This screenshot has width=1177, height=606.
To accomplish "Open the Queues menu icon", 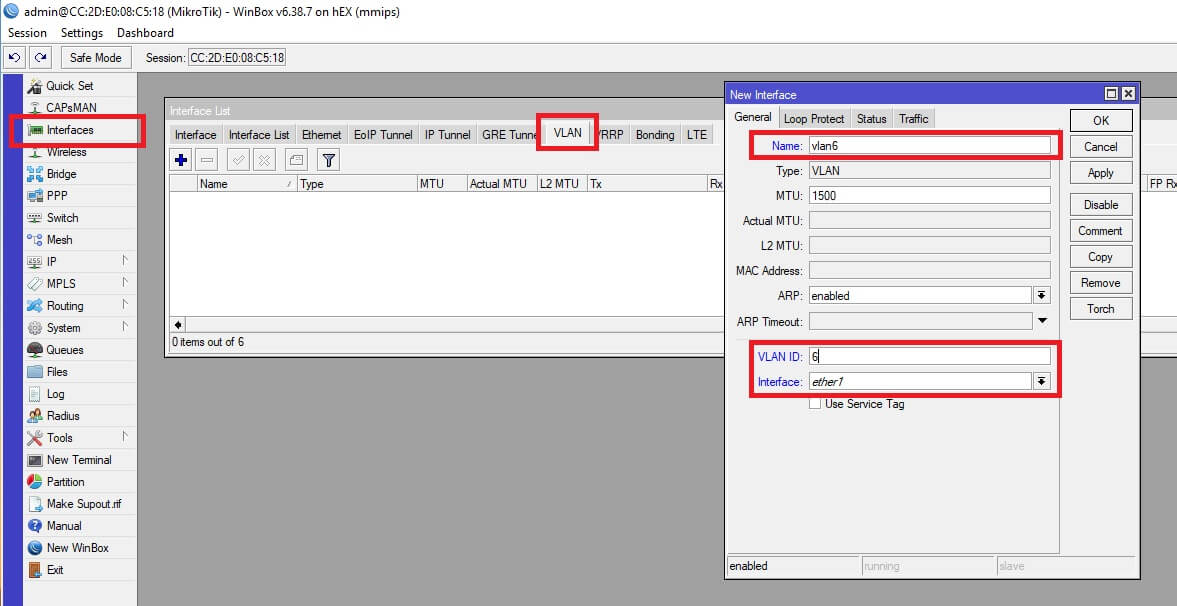I will (35, 350).
